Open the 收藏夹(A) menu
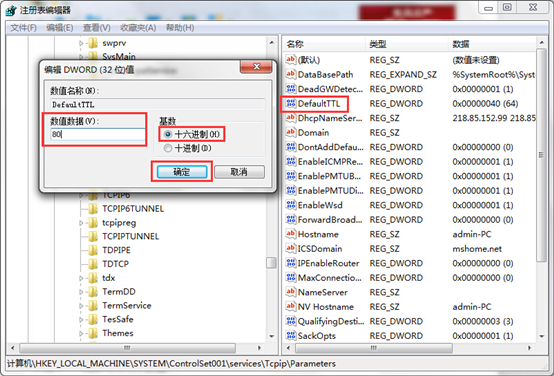The width and height of the screenshot is (554, 376). pyautogui.click(x=138, y=28)
